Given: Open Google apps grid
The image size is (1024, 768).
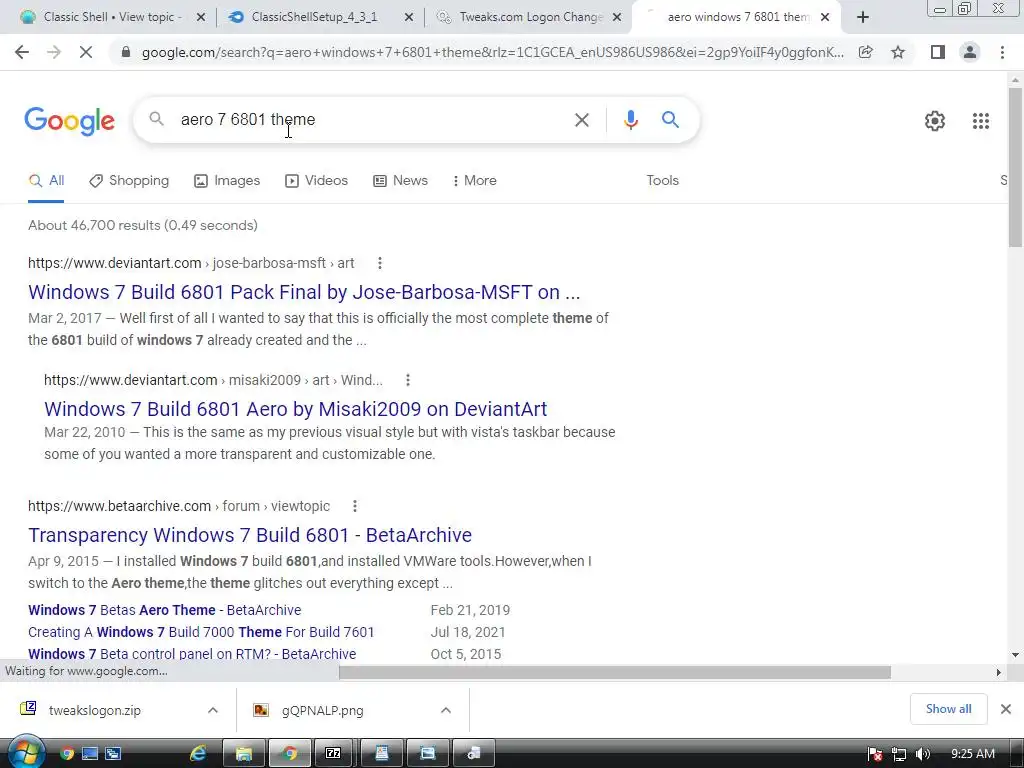Looking at the screenshot, I should pos(980,121).
